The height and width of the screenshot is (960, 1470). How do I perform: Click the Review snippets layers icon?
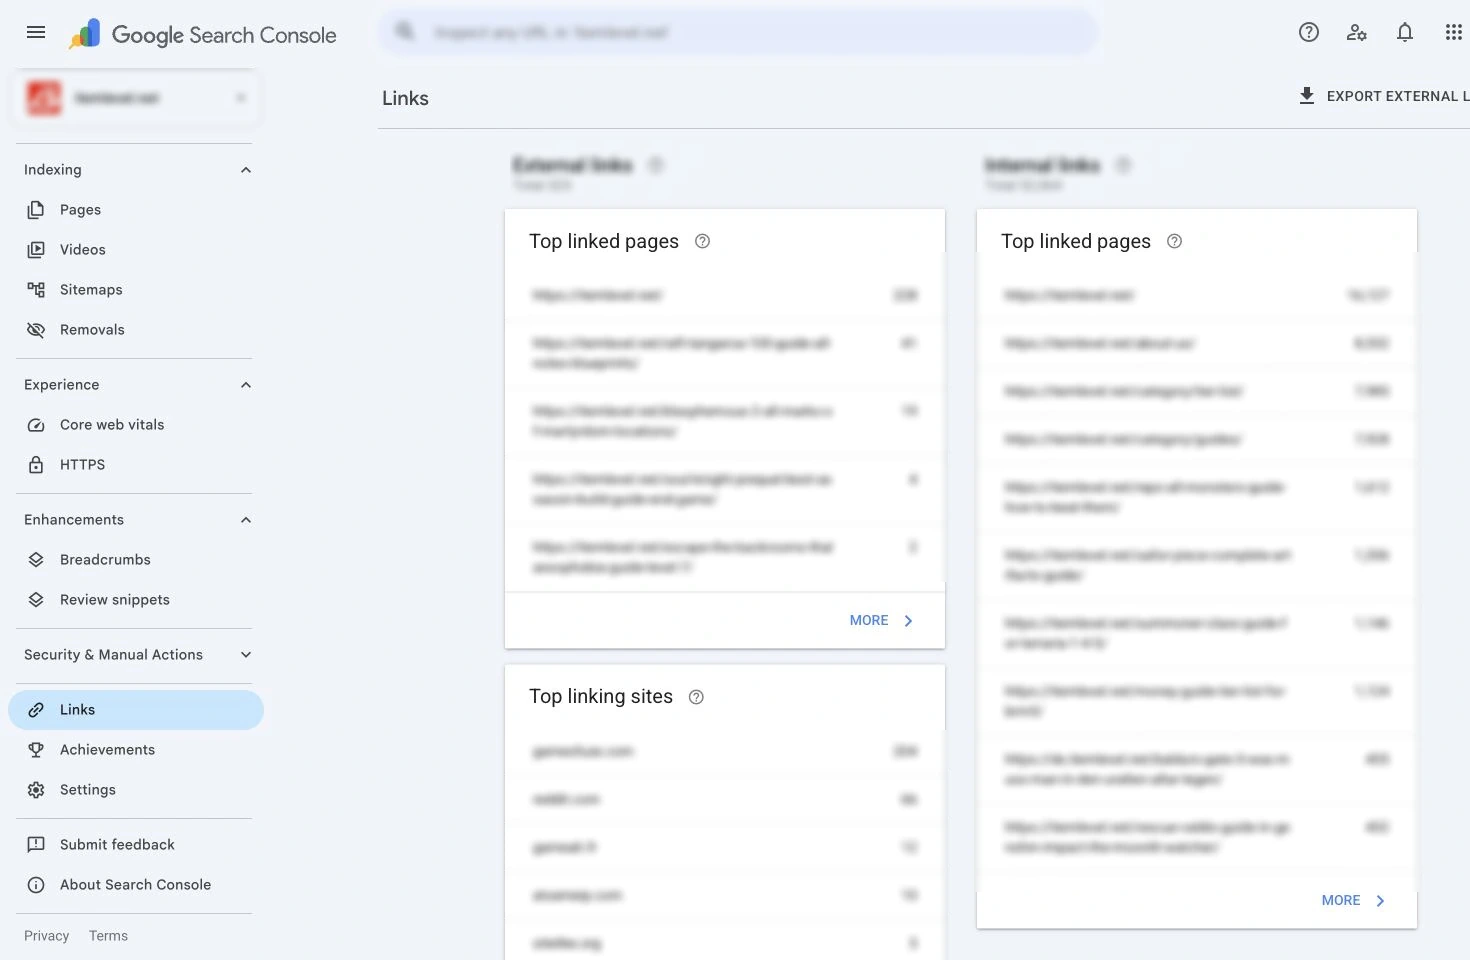click(x=36, y=600)
